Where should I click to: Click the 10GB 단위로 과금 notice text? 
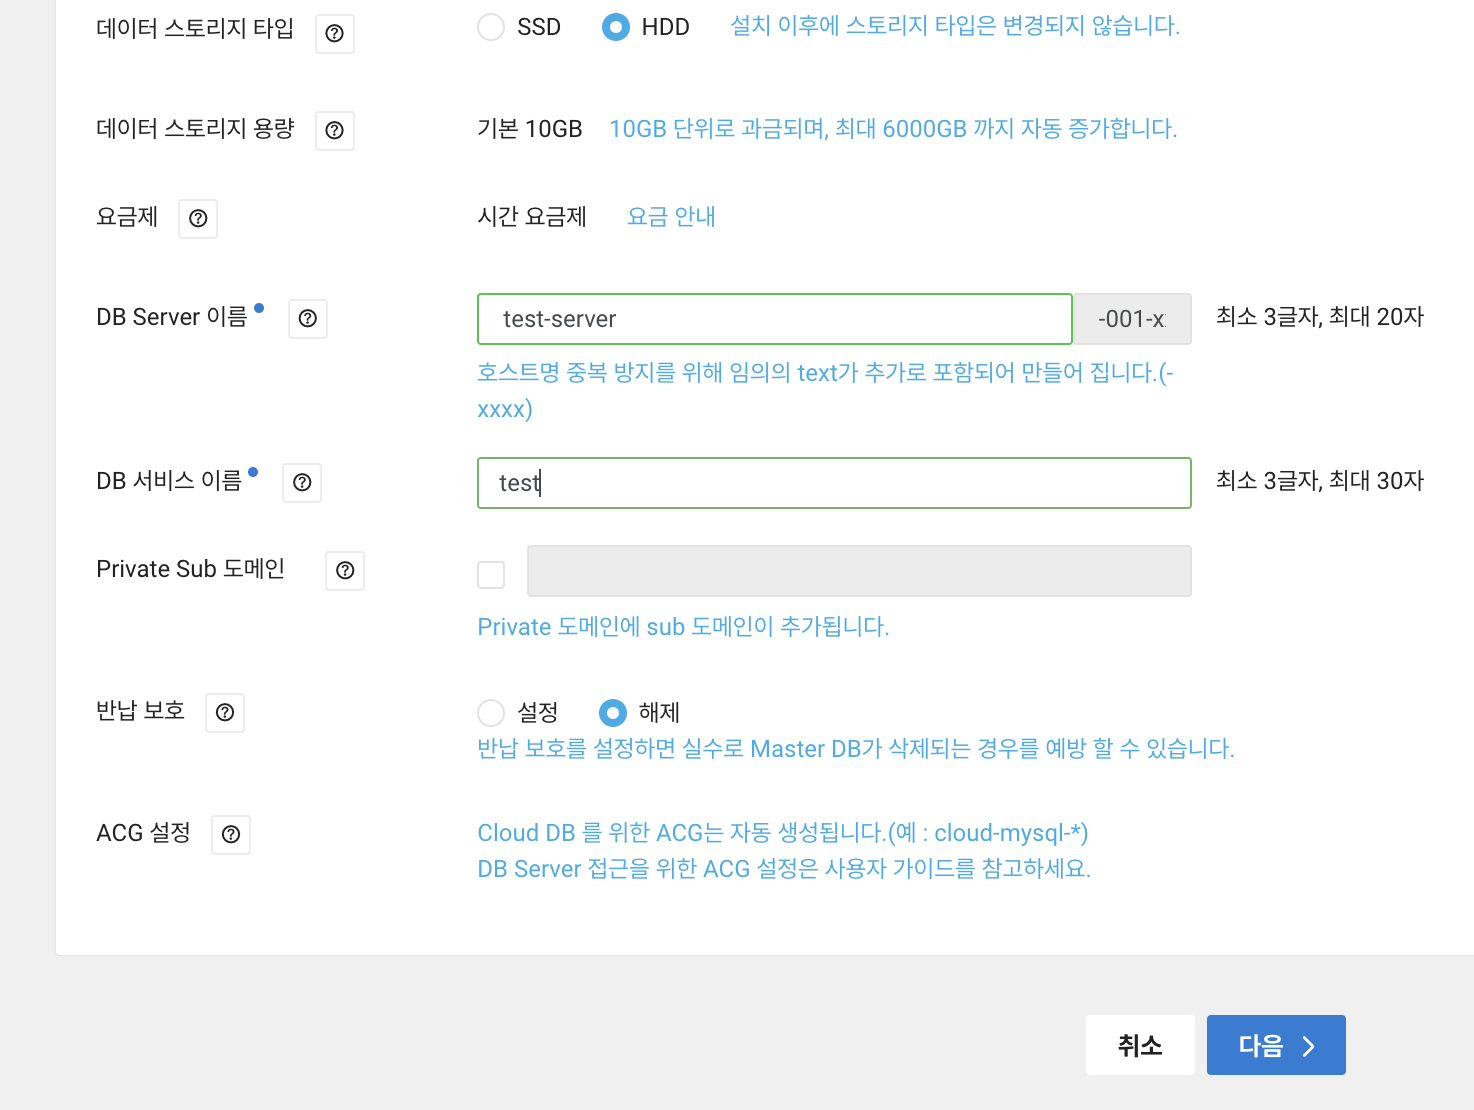coord(893,129)
